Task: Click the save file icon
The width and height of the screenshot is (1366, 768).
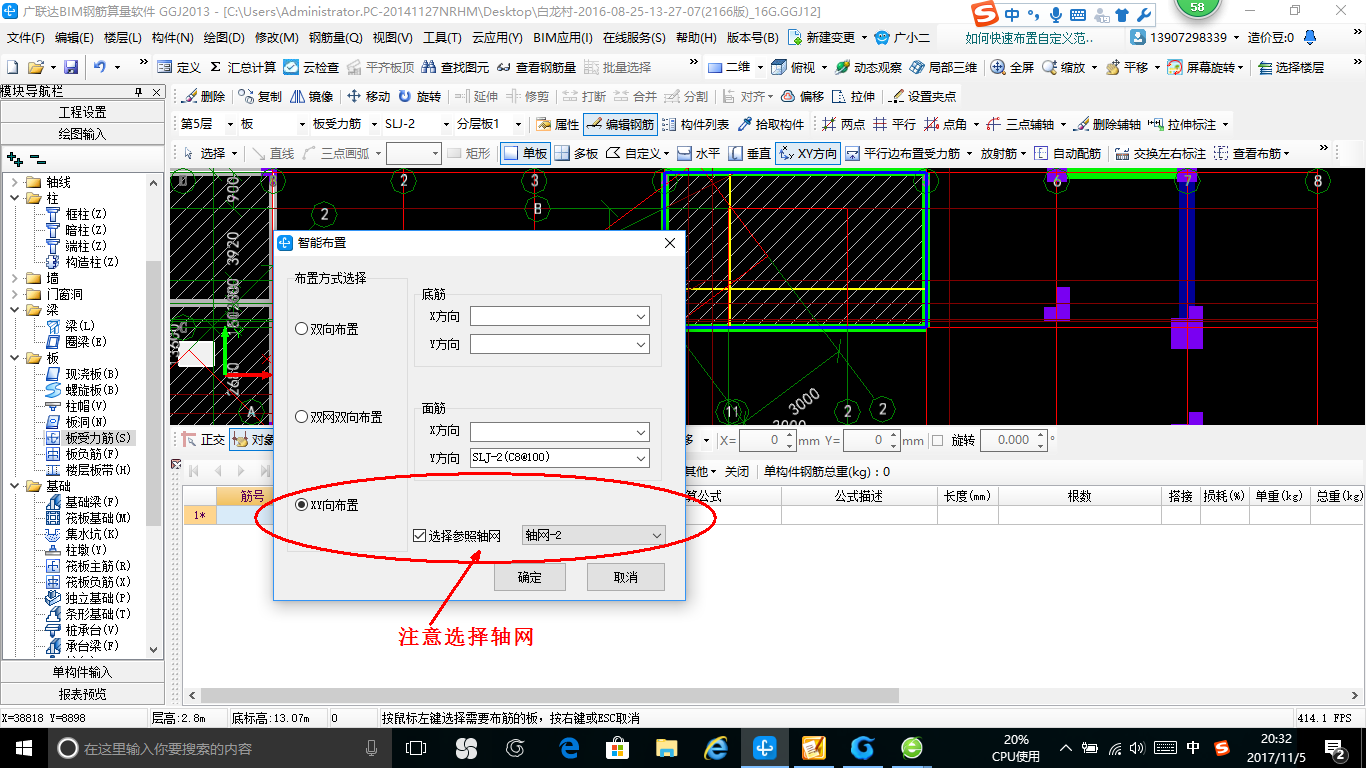Action: coord(71,67)
